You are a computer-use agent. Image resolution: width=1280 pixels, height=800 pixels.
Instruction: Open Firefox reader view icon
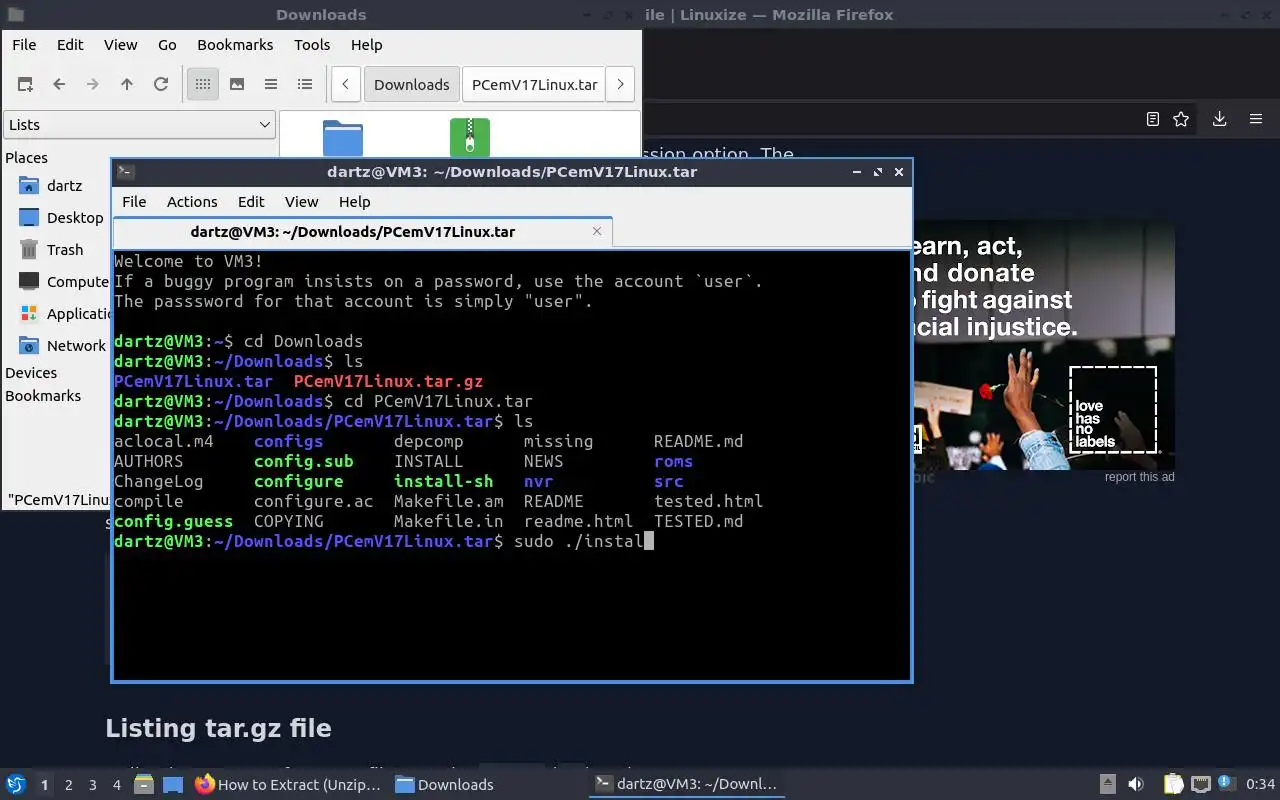(x=1153, y=119)
